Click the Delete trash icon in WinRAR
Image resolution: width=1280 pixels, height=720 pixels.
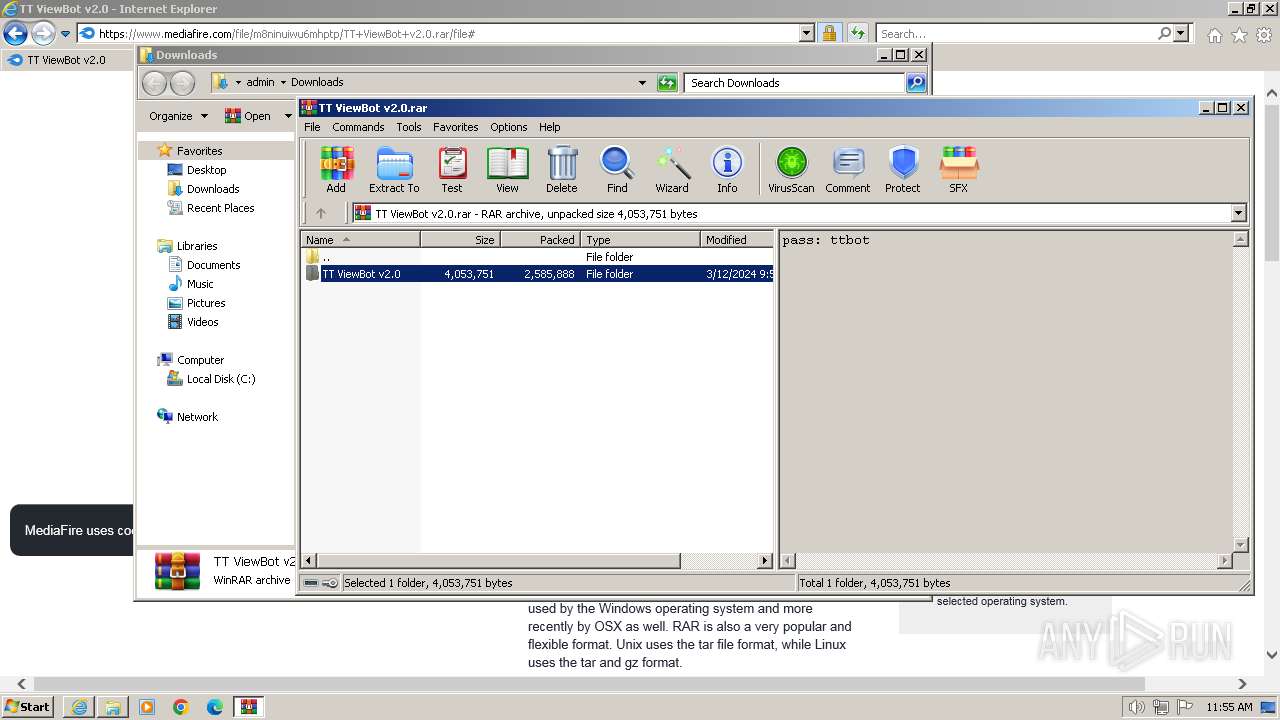(x=562, y=169)
